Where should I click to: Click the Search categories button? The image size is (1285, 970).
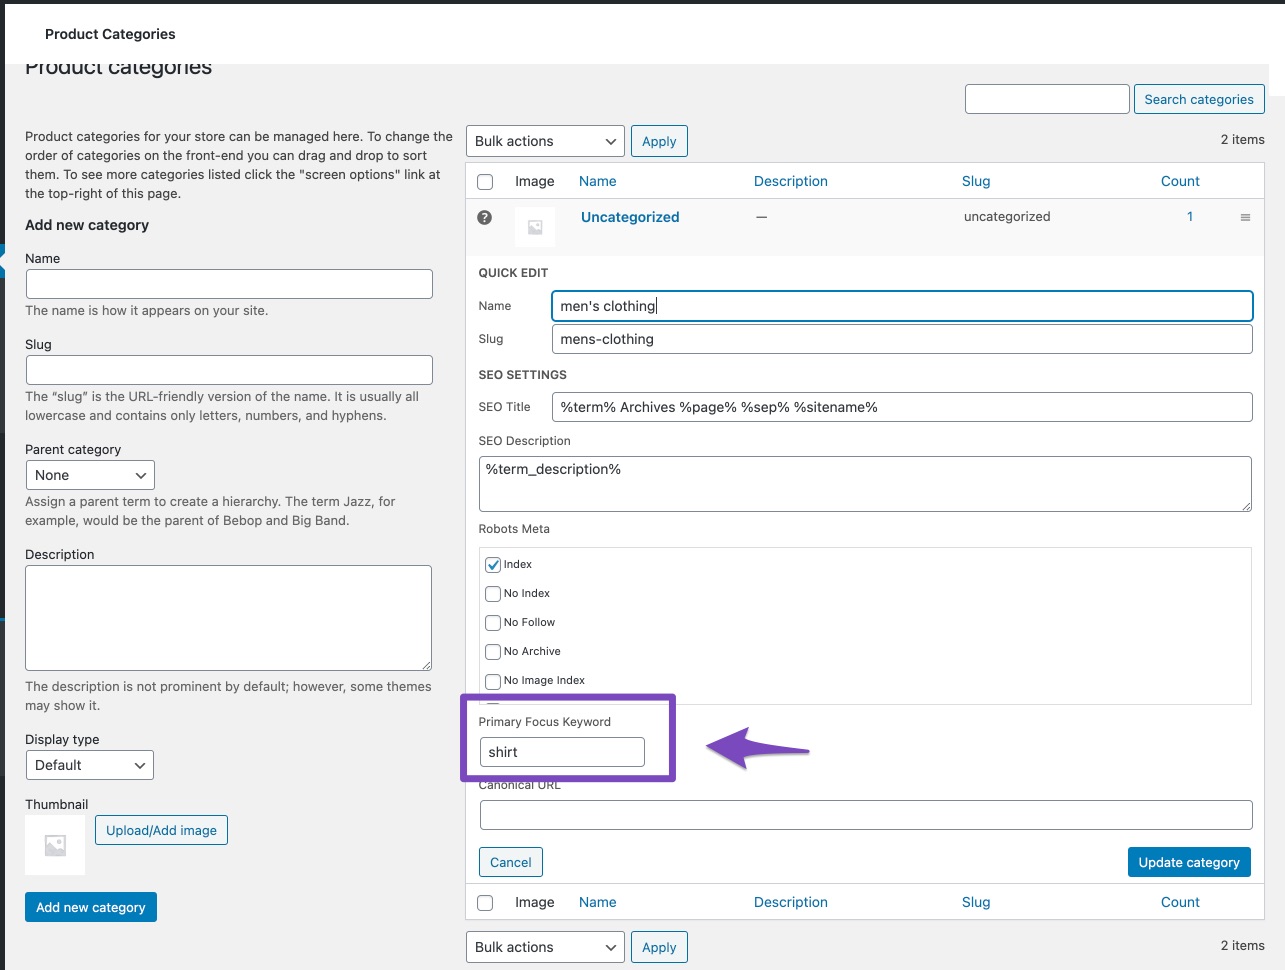[1199, 99]
